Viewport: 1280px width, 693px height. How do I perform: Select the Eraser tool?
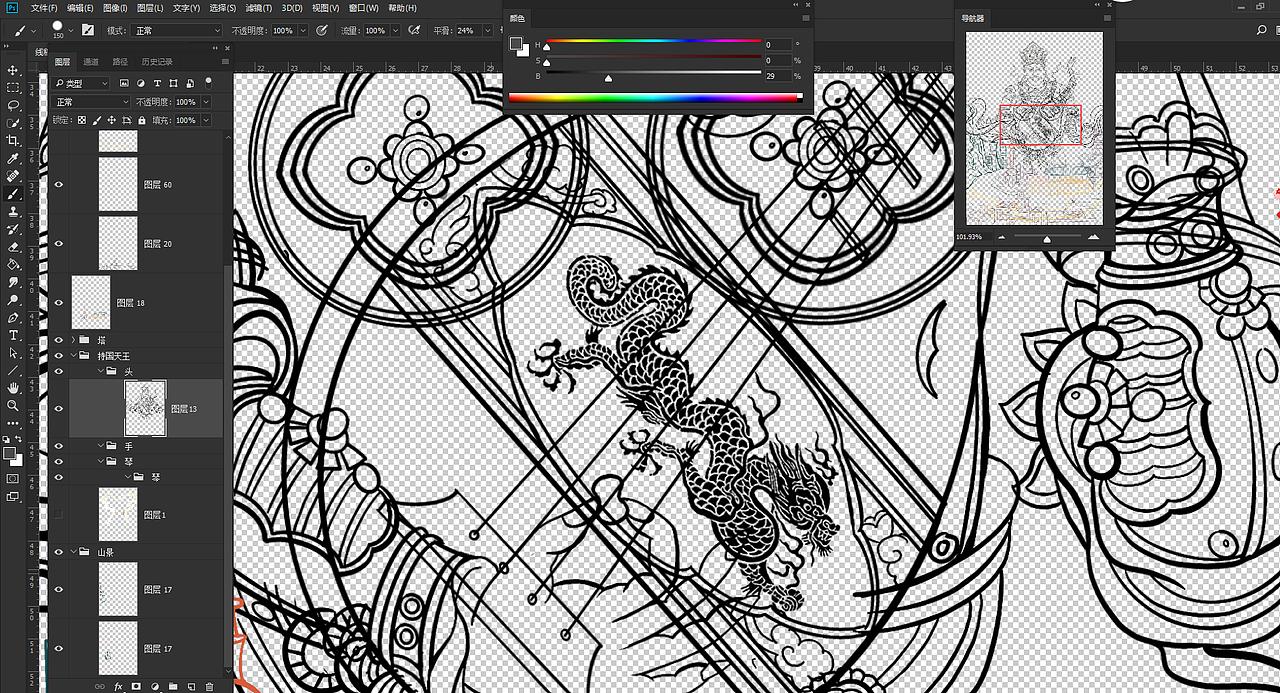(x=13, y=247)
